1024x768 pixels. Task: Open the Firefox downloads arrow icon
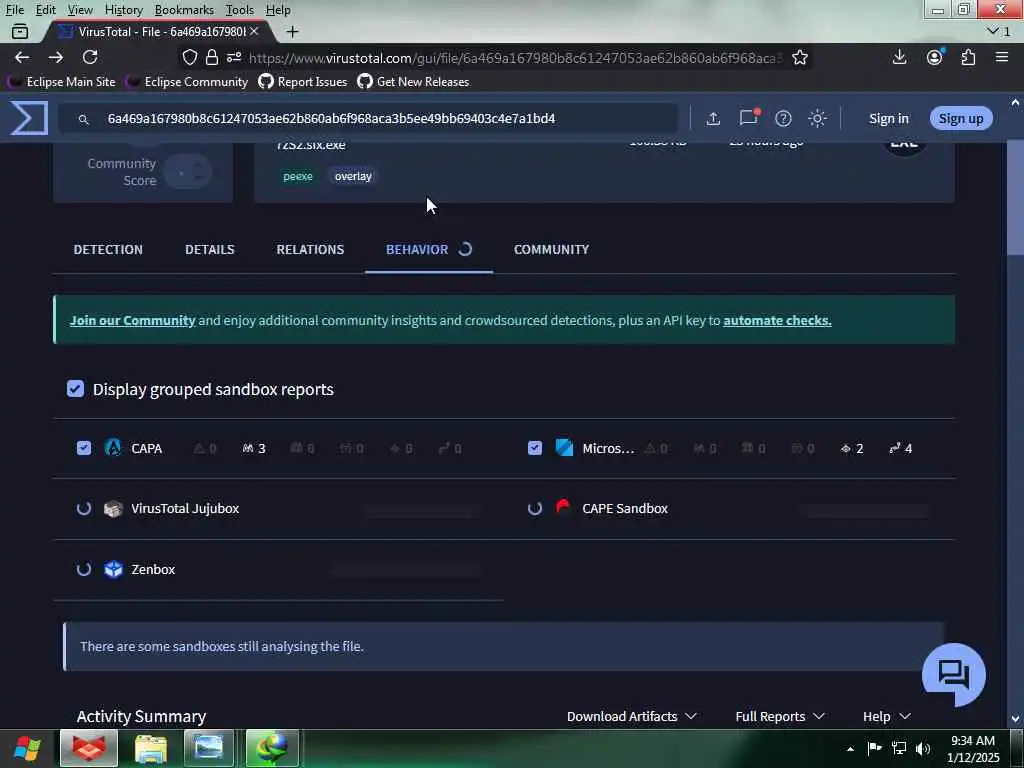tap(899, 57)
